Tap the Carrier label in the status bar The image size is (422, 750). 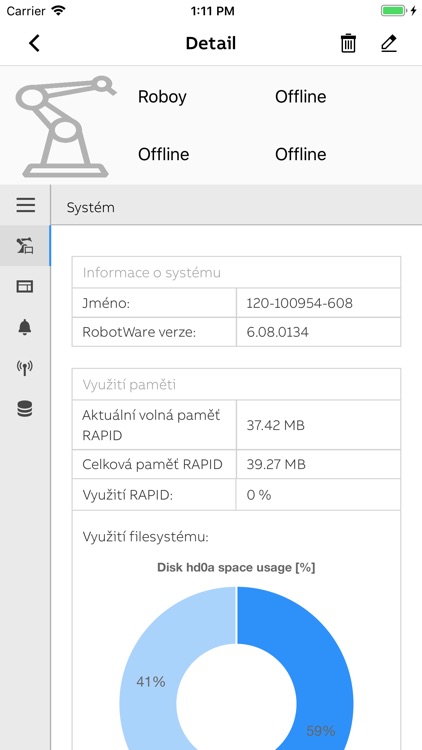coord(26,11)
